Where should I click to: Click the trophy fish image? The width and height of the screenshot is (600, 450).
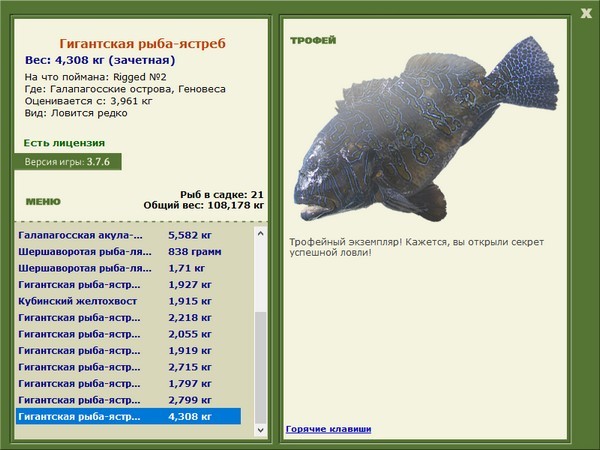tap(426, 129)
